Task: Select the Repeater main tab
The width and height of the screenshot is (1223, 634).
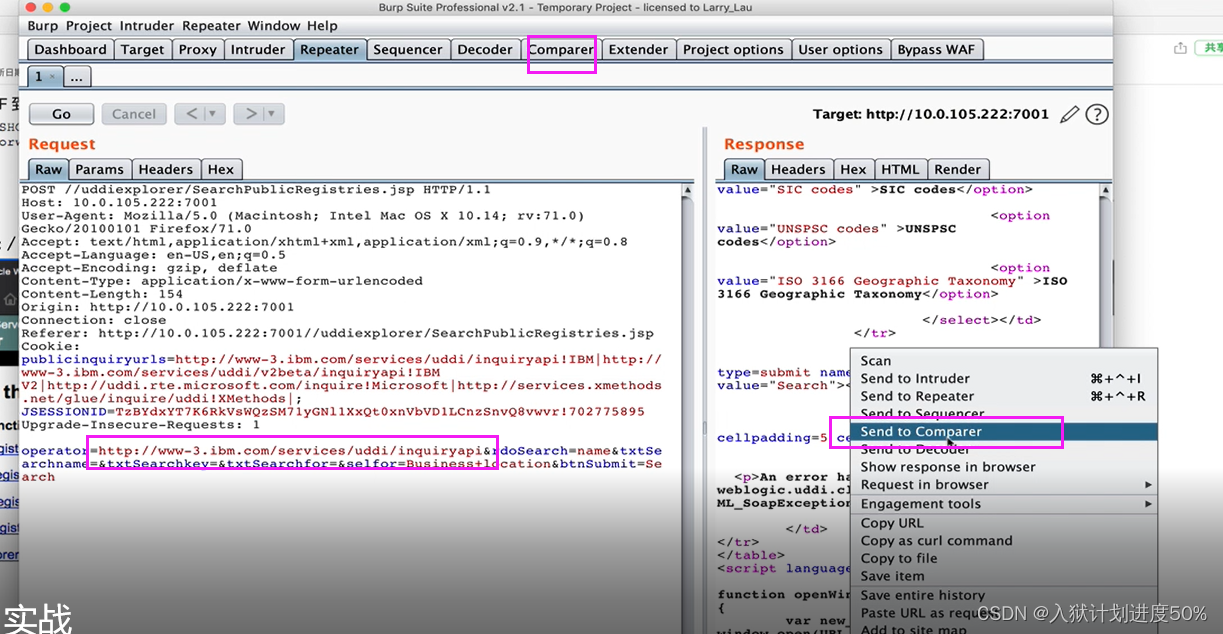Action: pos(329,49)
